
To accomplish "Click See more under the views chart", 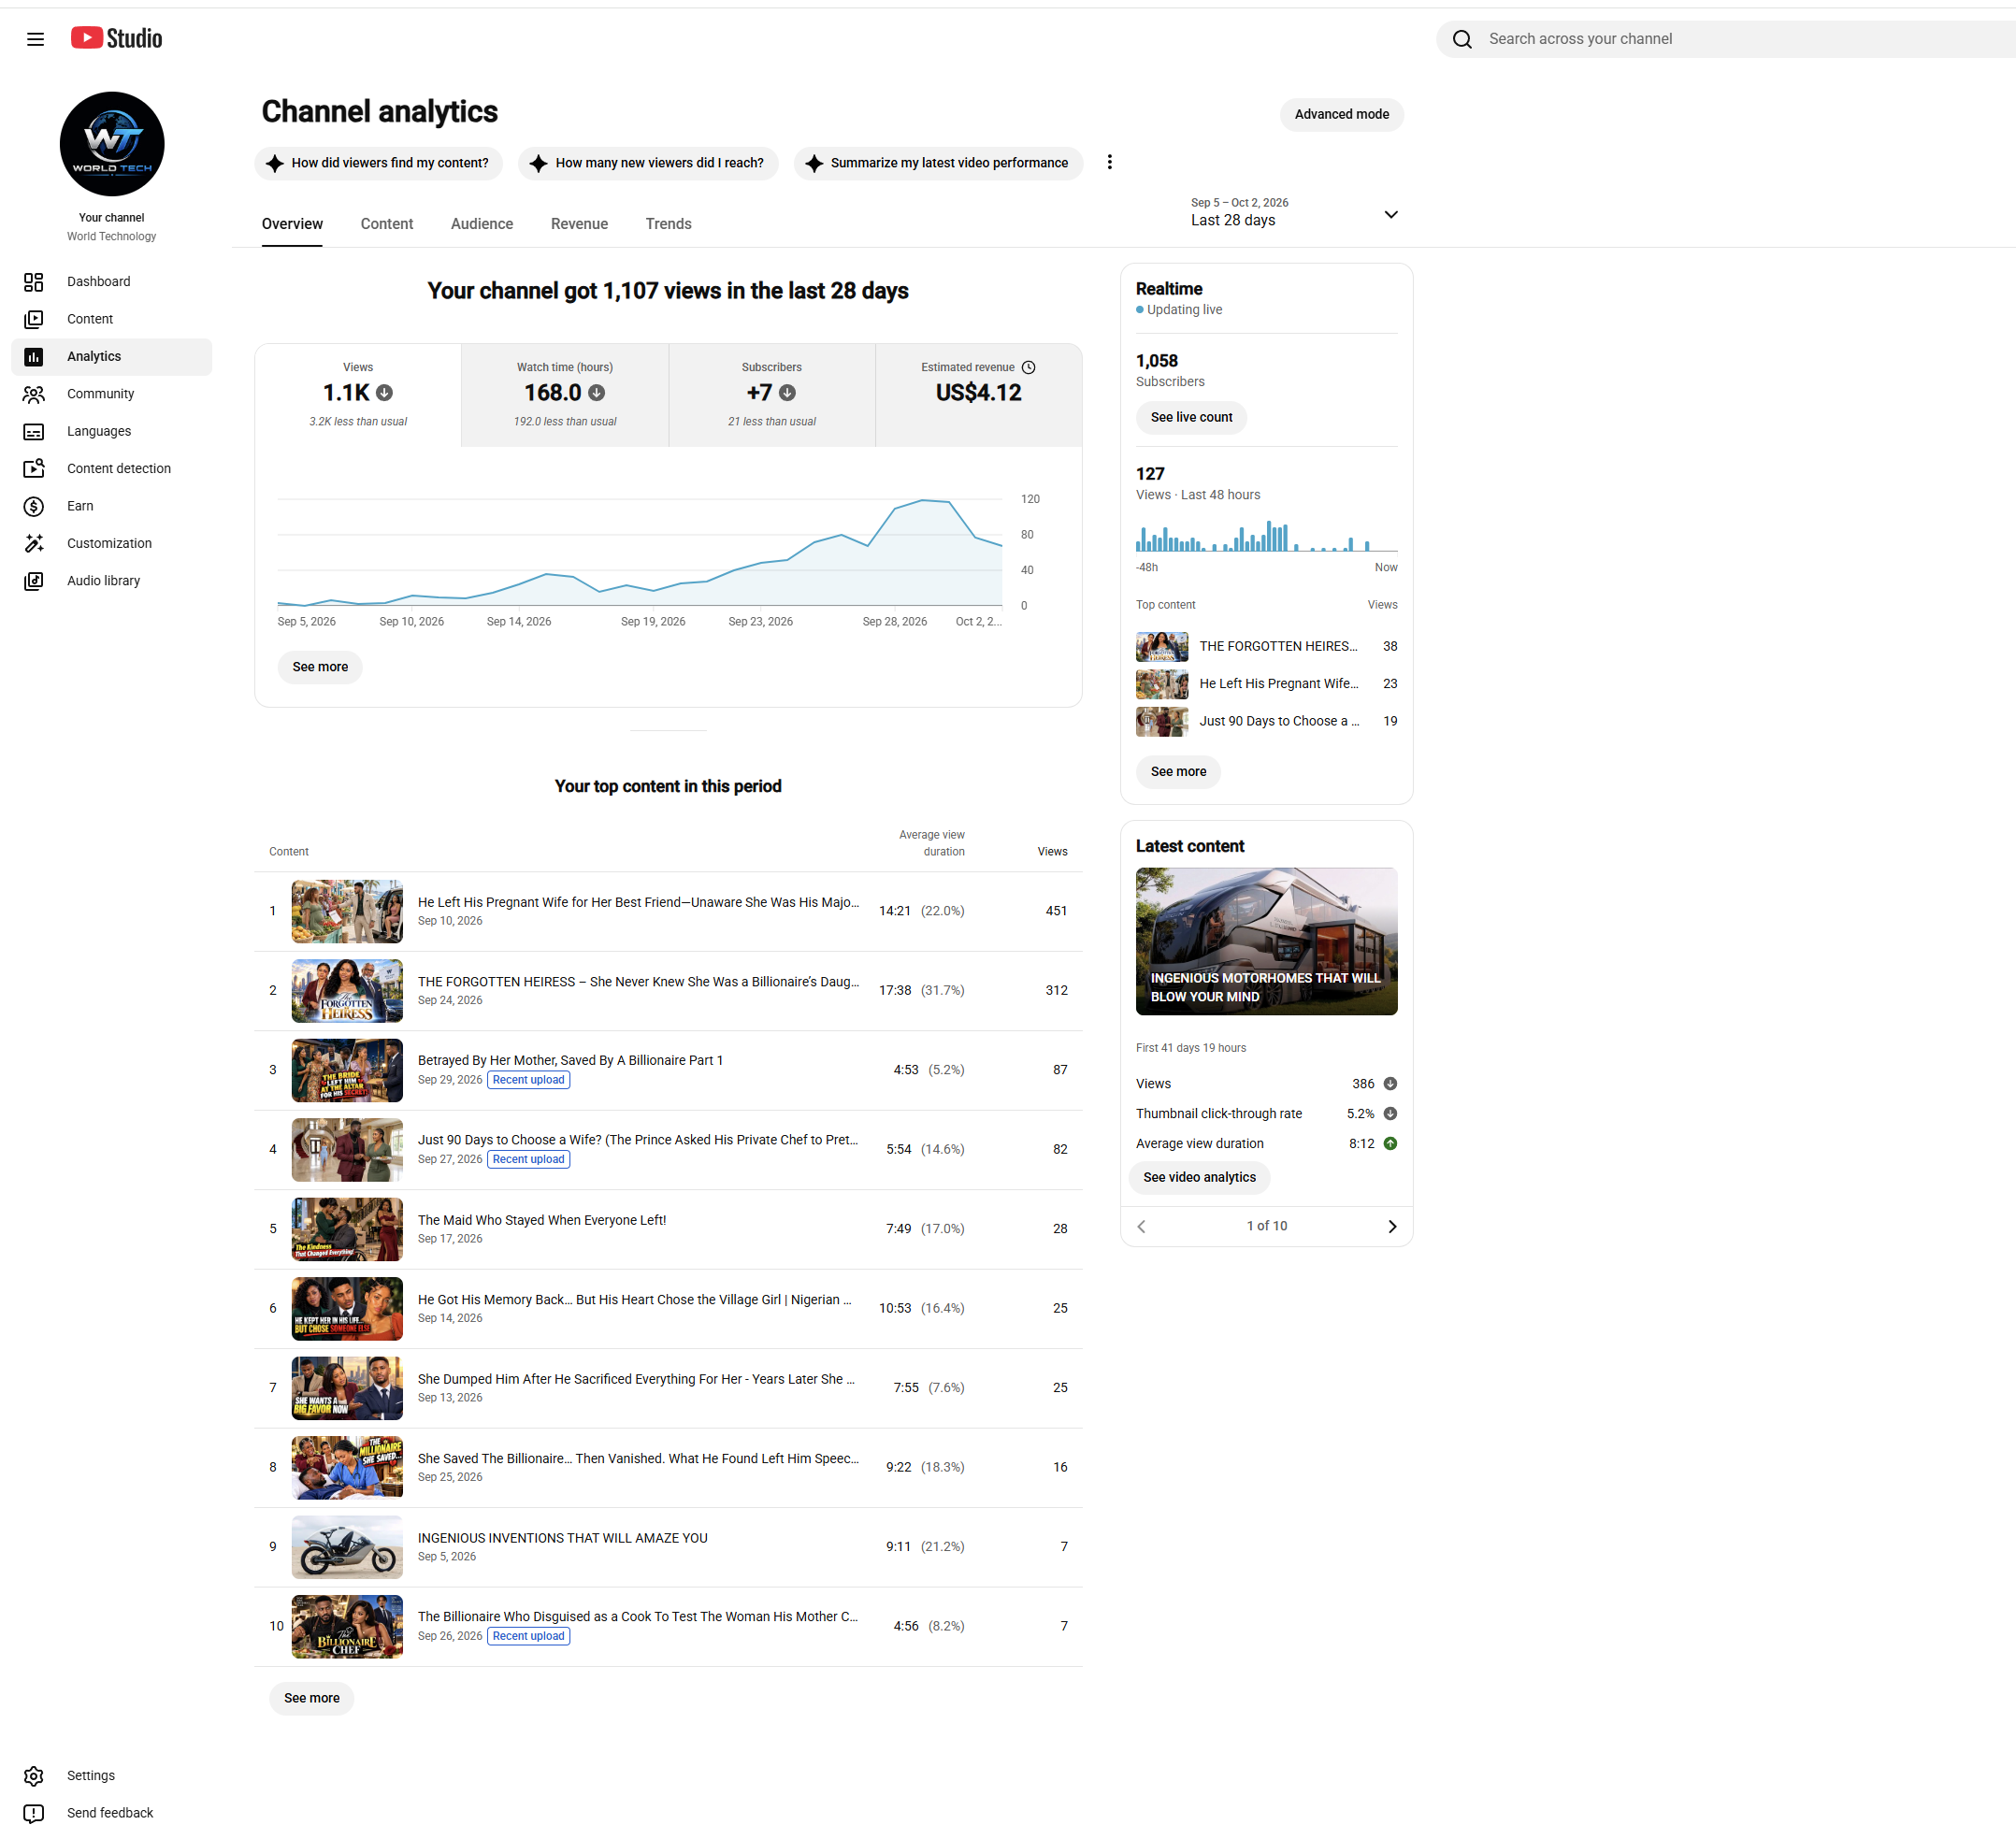I will point(320,667).
